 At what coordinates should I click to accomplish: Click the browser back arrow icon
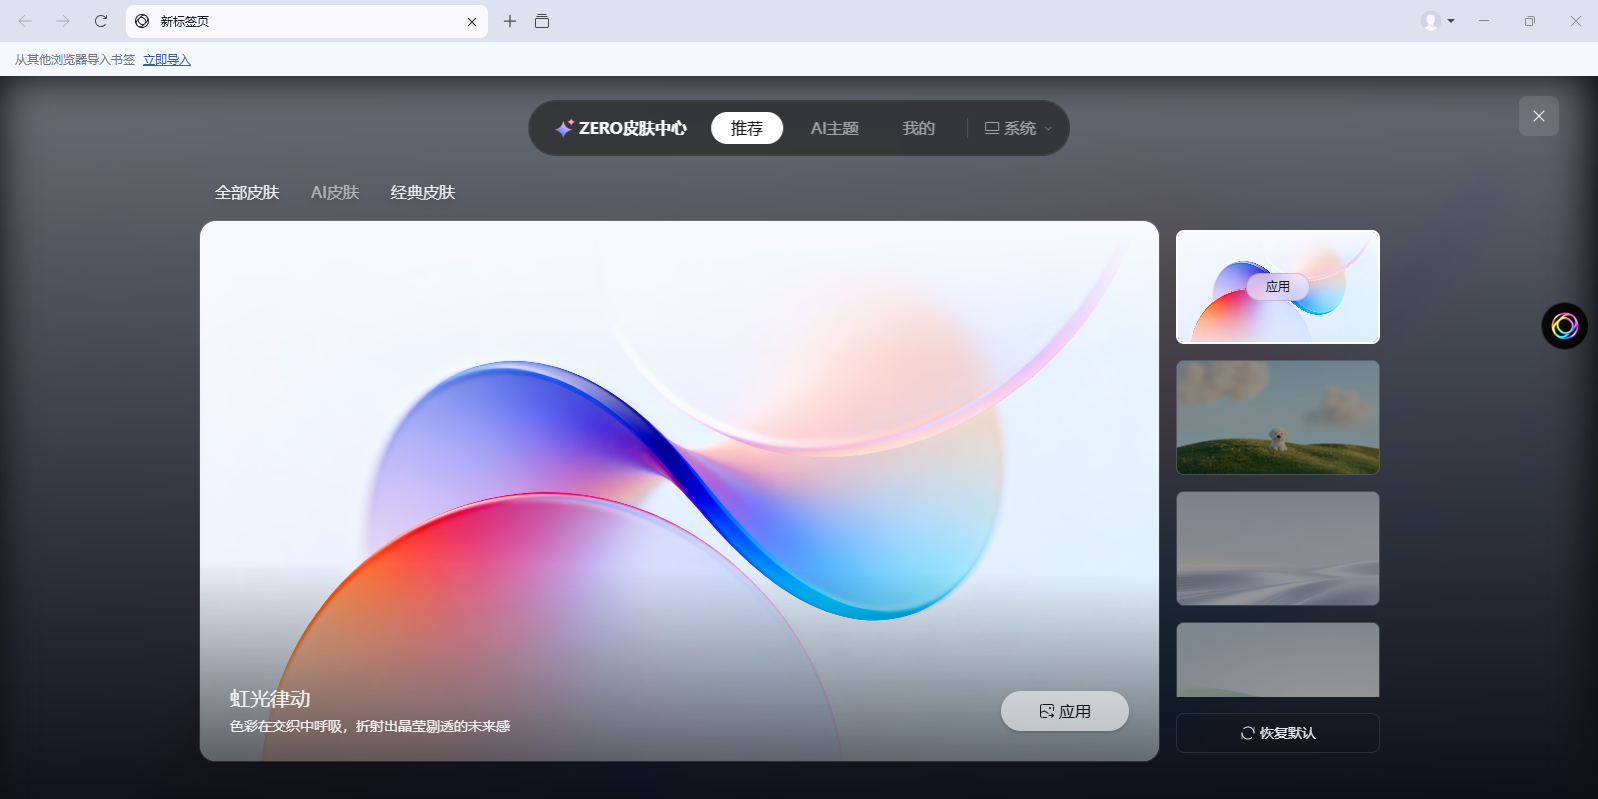(25, 21)
